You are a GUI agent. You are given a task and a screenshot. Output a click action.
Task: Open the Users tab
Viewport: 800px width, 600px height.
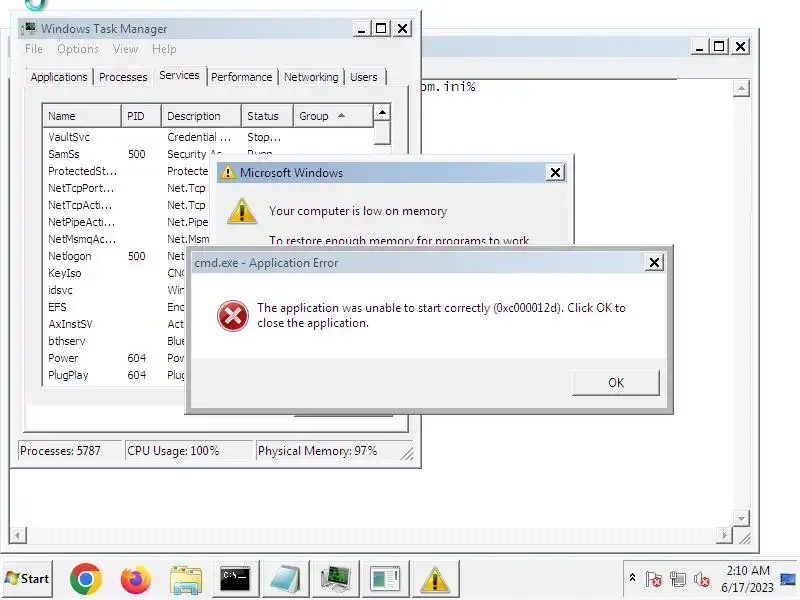tap(364, 77)
